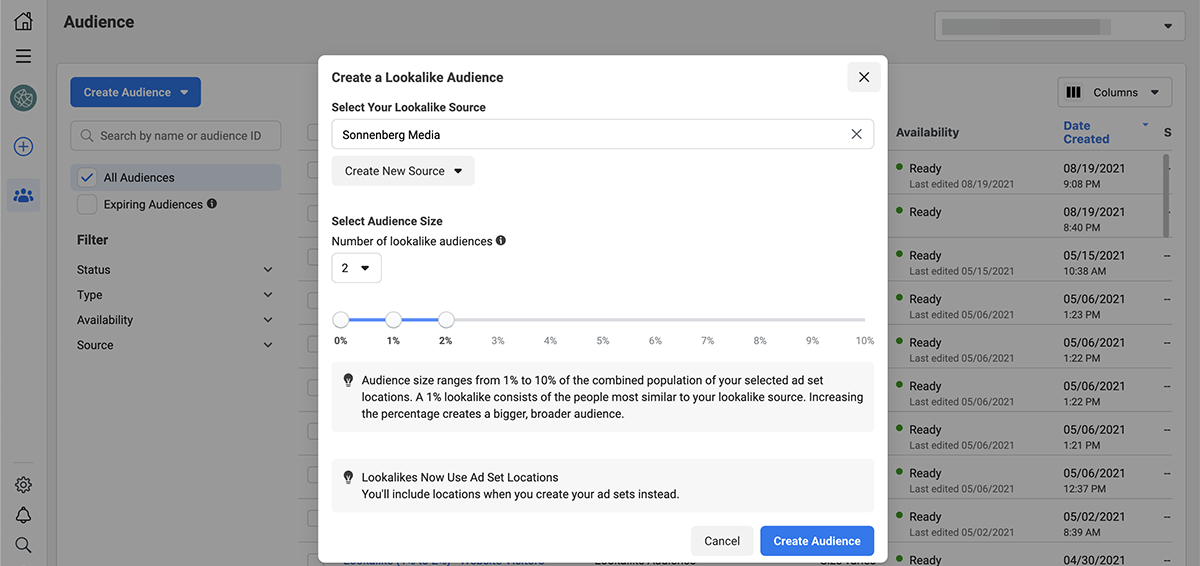Click the audience search input field

176,136
